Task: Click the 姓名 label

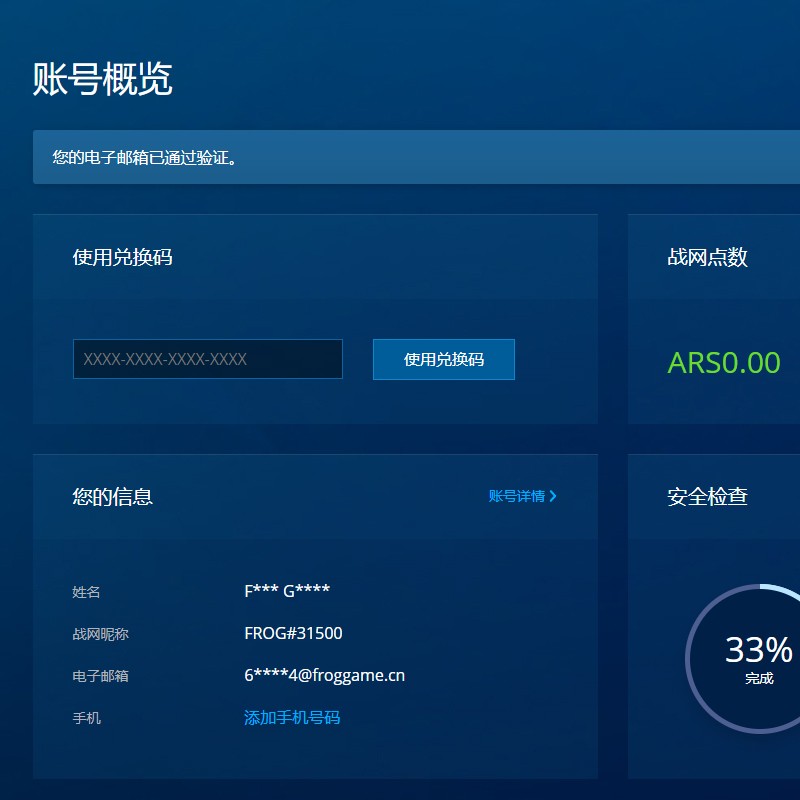Action: click(x=86, y=592)
